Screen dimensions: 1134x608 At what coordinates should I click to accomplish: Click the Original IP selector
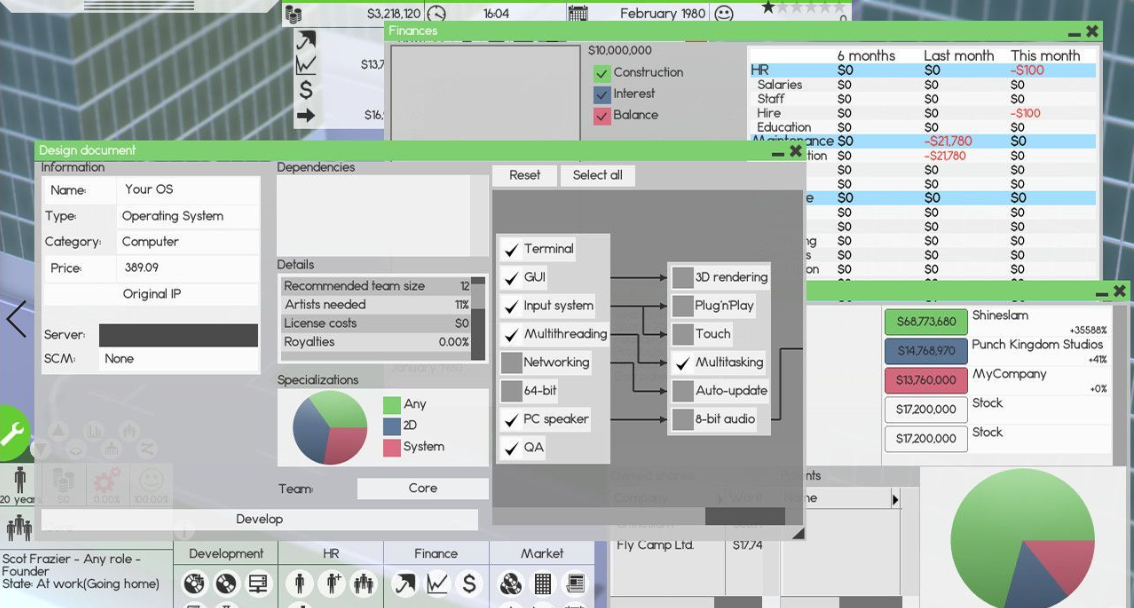[151, 294]
